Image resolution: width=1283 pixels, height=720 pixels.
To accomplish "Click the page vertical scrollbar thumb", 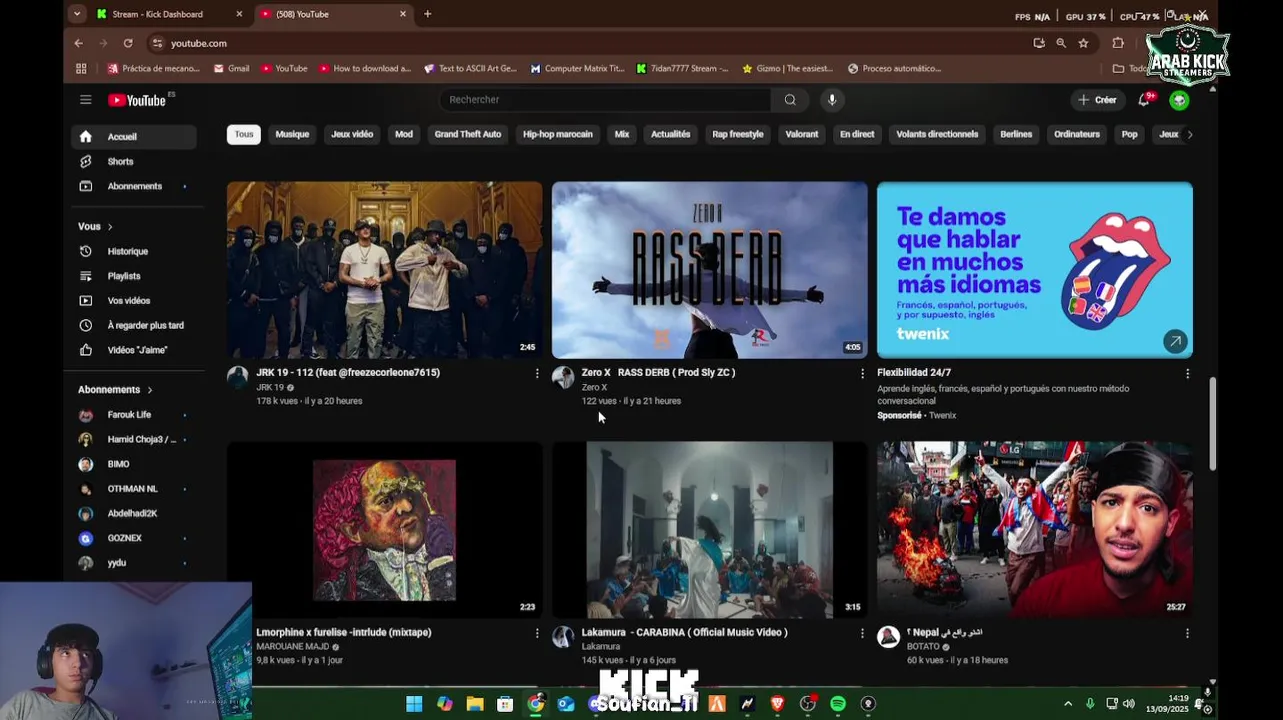I will 1212,423.
